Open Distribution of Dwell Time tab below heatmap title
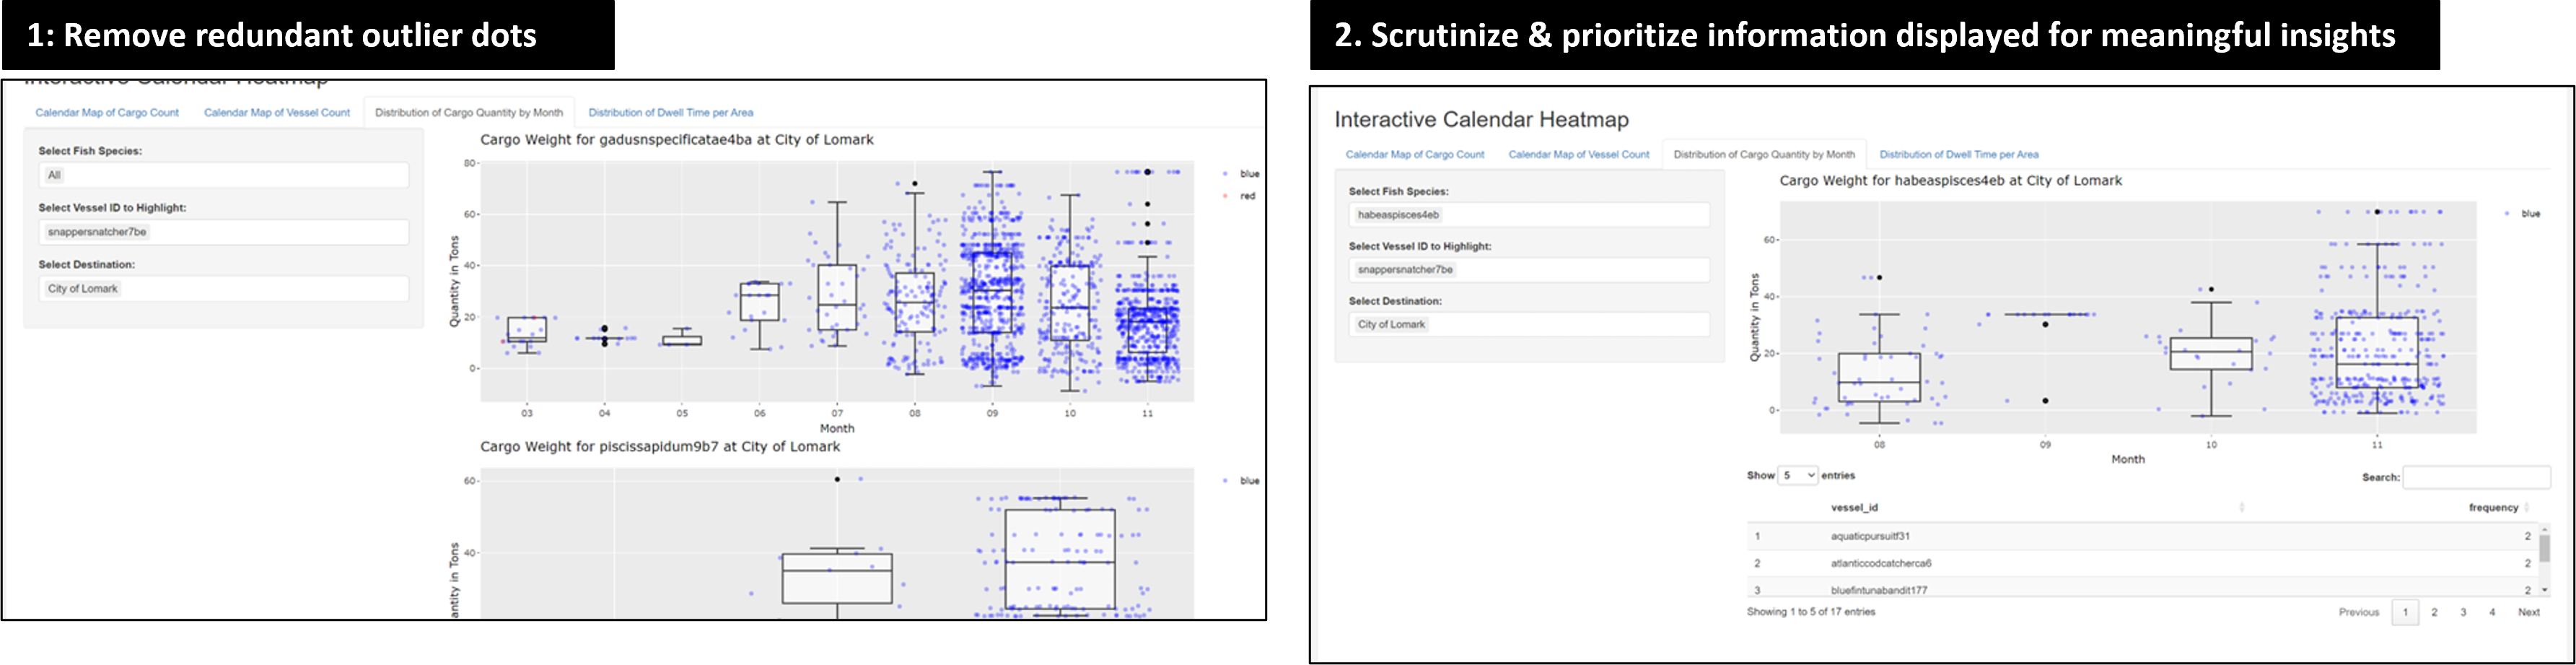This screenshot has height=665, width=2576. (x=1958, y=155)
